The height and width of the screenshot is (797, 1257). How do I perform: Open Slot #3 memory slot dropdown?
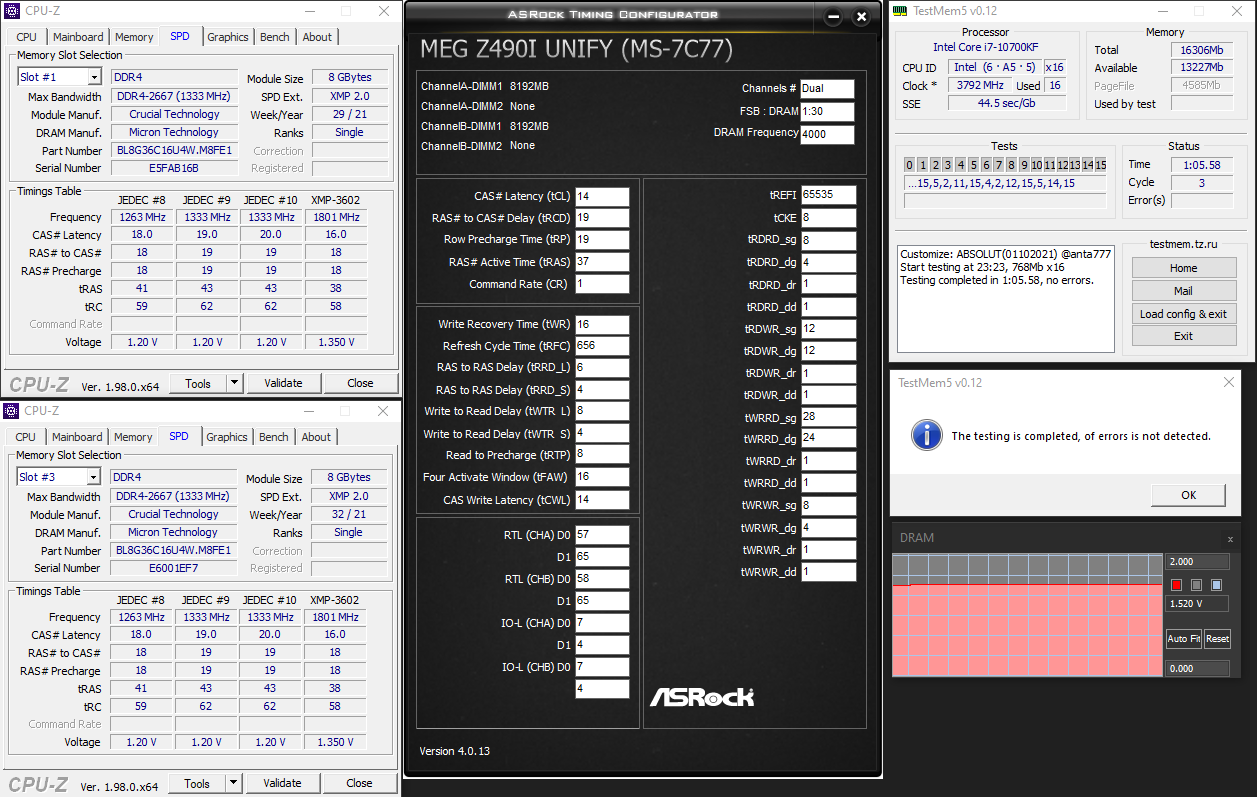point(93,478)
